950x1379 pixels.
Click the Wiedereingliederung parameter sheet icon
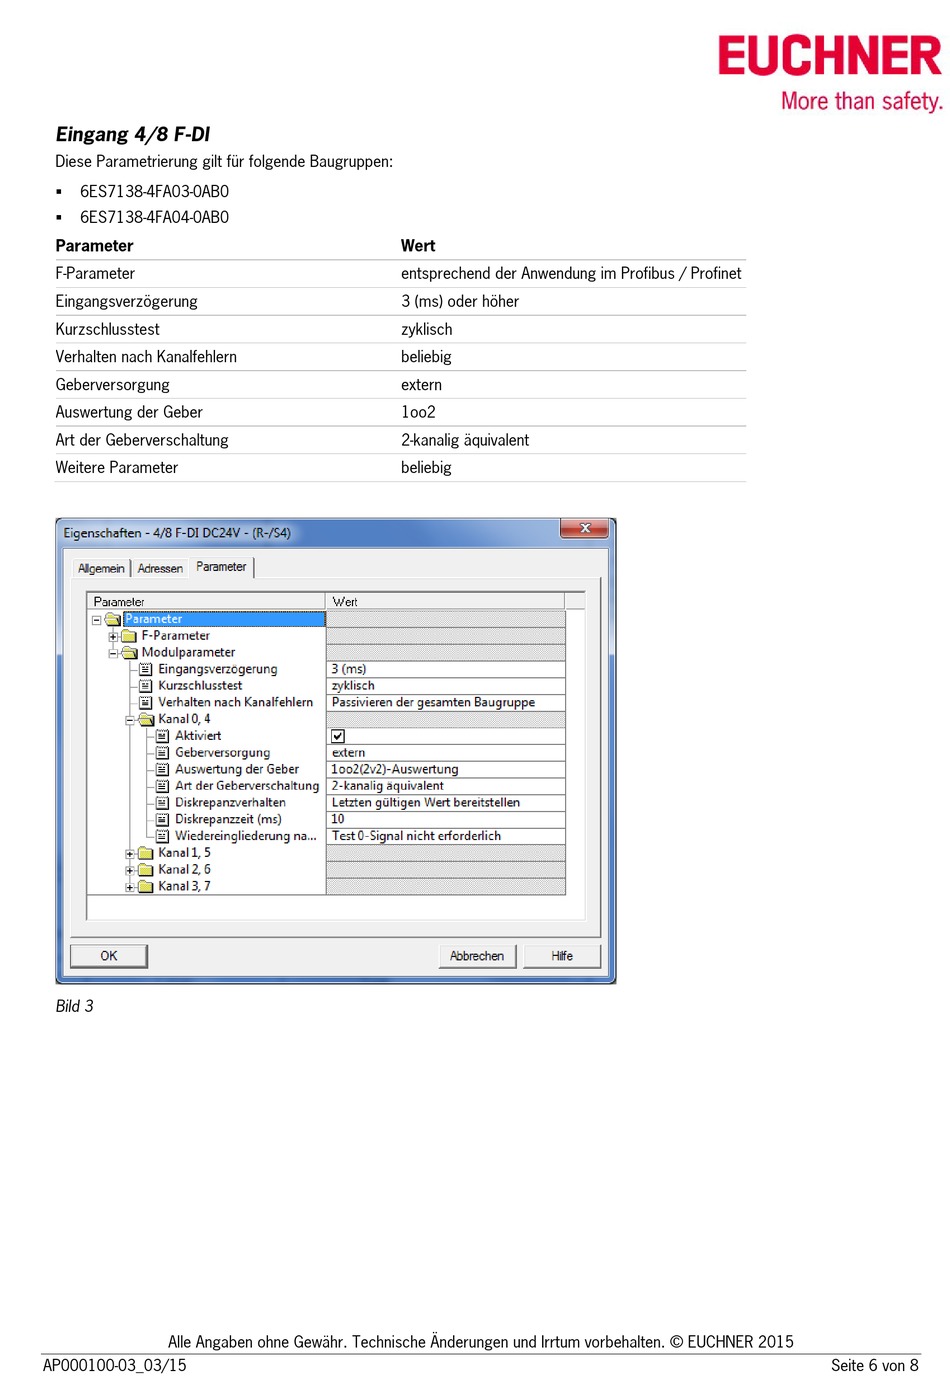pos(163,836)
